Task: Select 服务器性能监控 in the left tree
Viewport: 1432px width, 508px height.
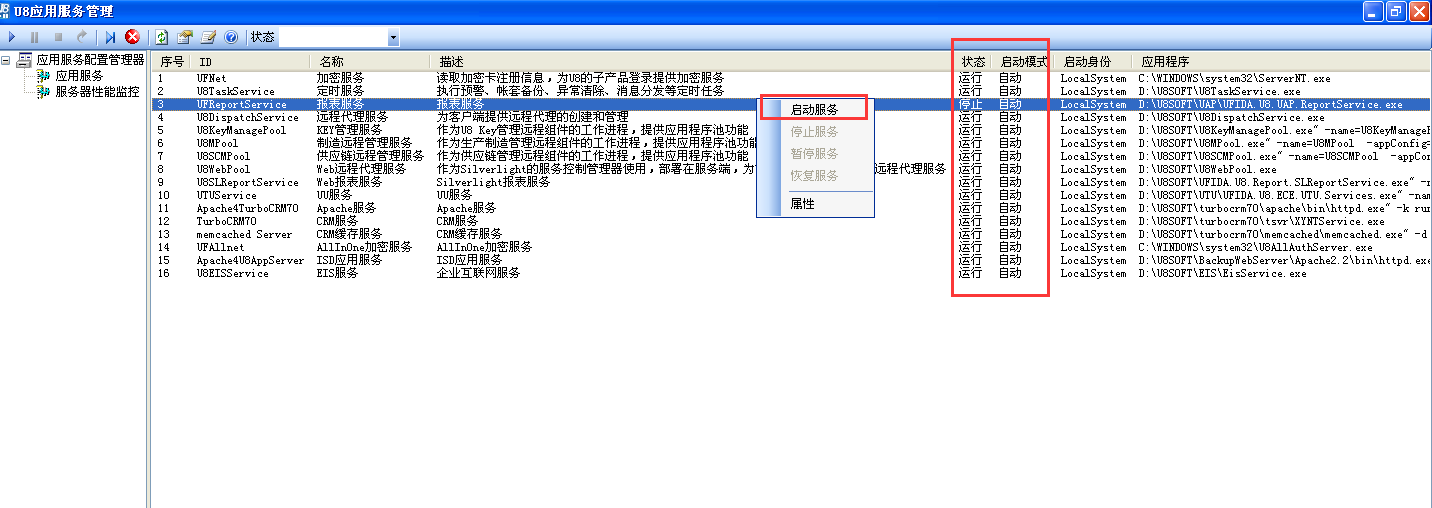Action: (x=97, y=91)
